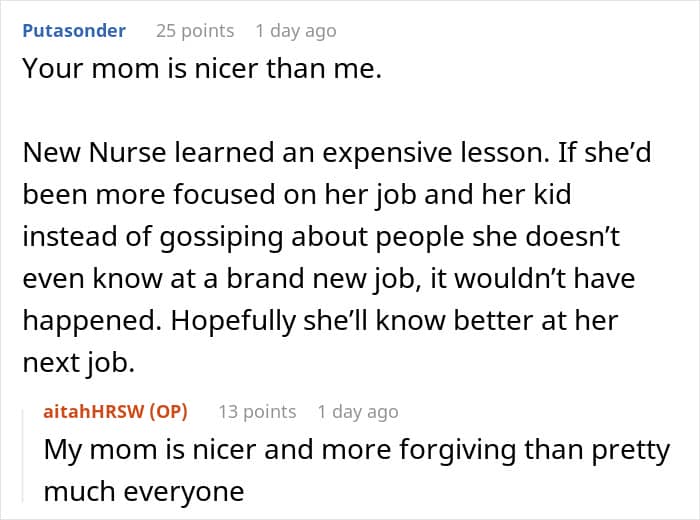This screenshot has height=520, width=700.
Task: Click the line 'been more focused on her job'
Action: pyautogui.click(x=297, y=195)
